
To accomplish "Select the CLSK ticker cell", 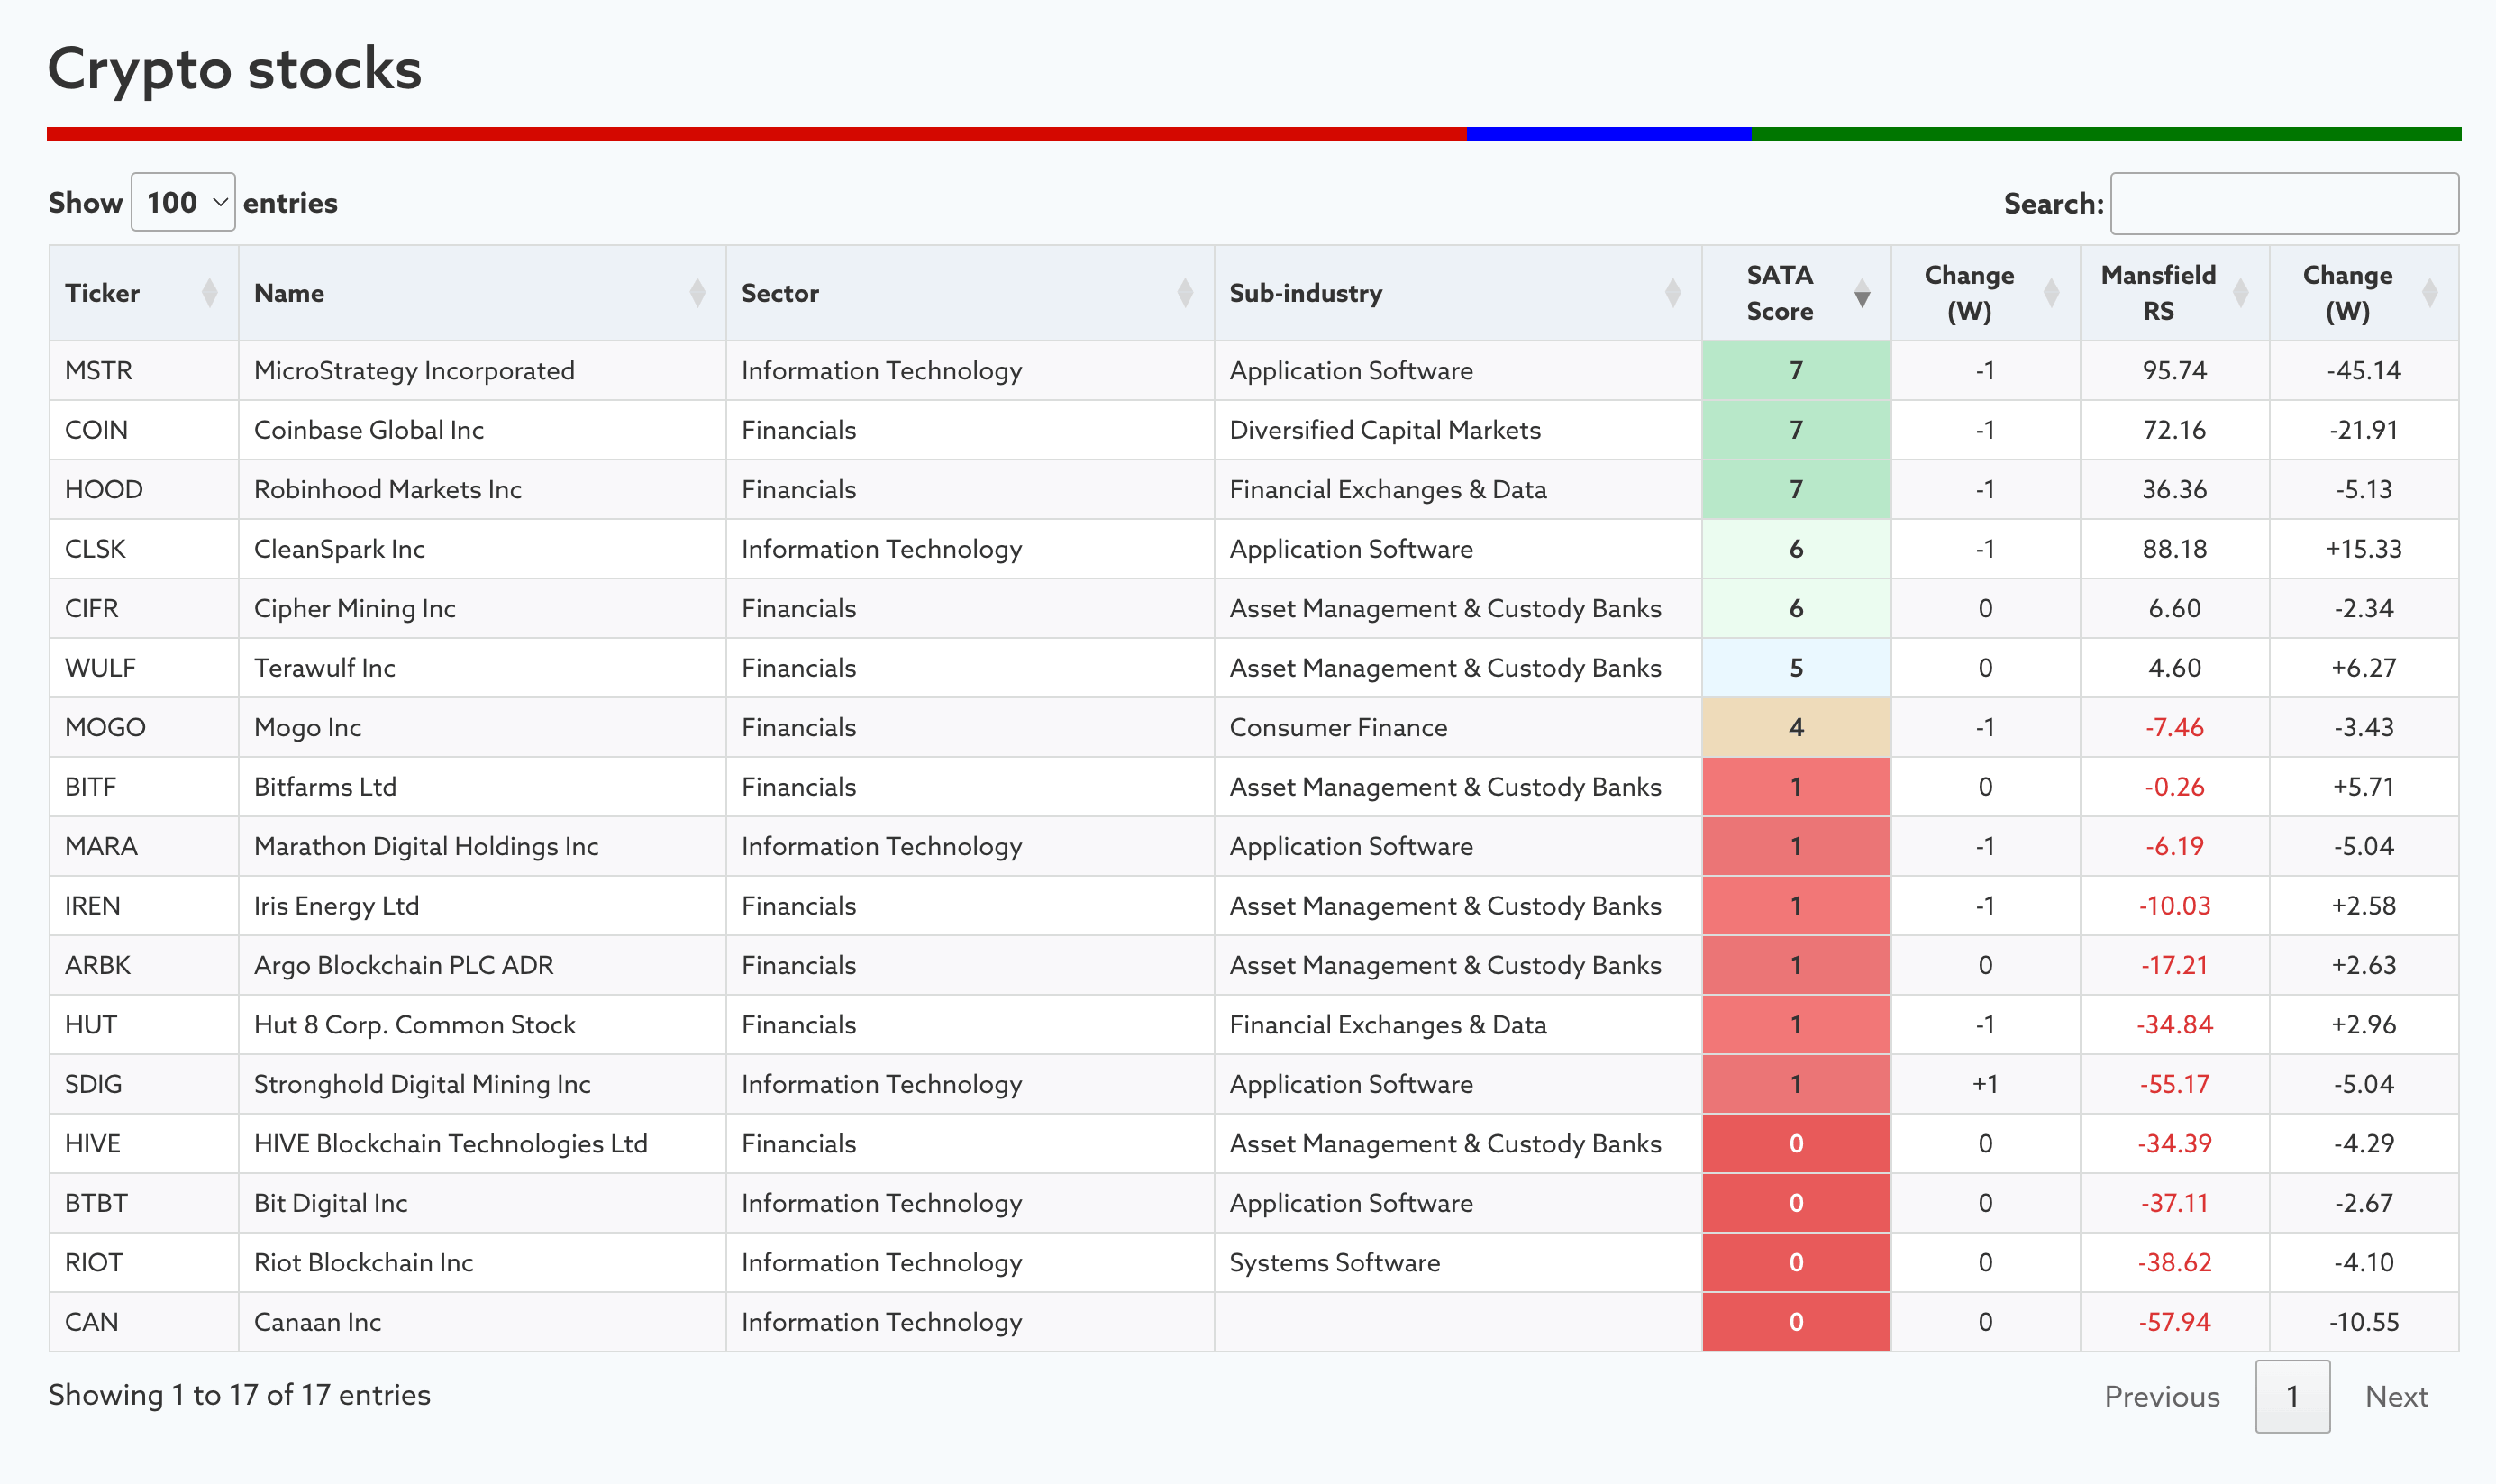I will [x=143, y=549].
